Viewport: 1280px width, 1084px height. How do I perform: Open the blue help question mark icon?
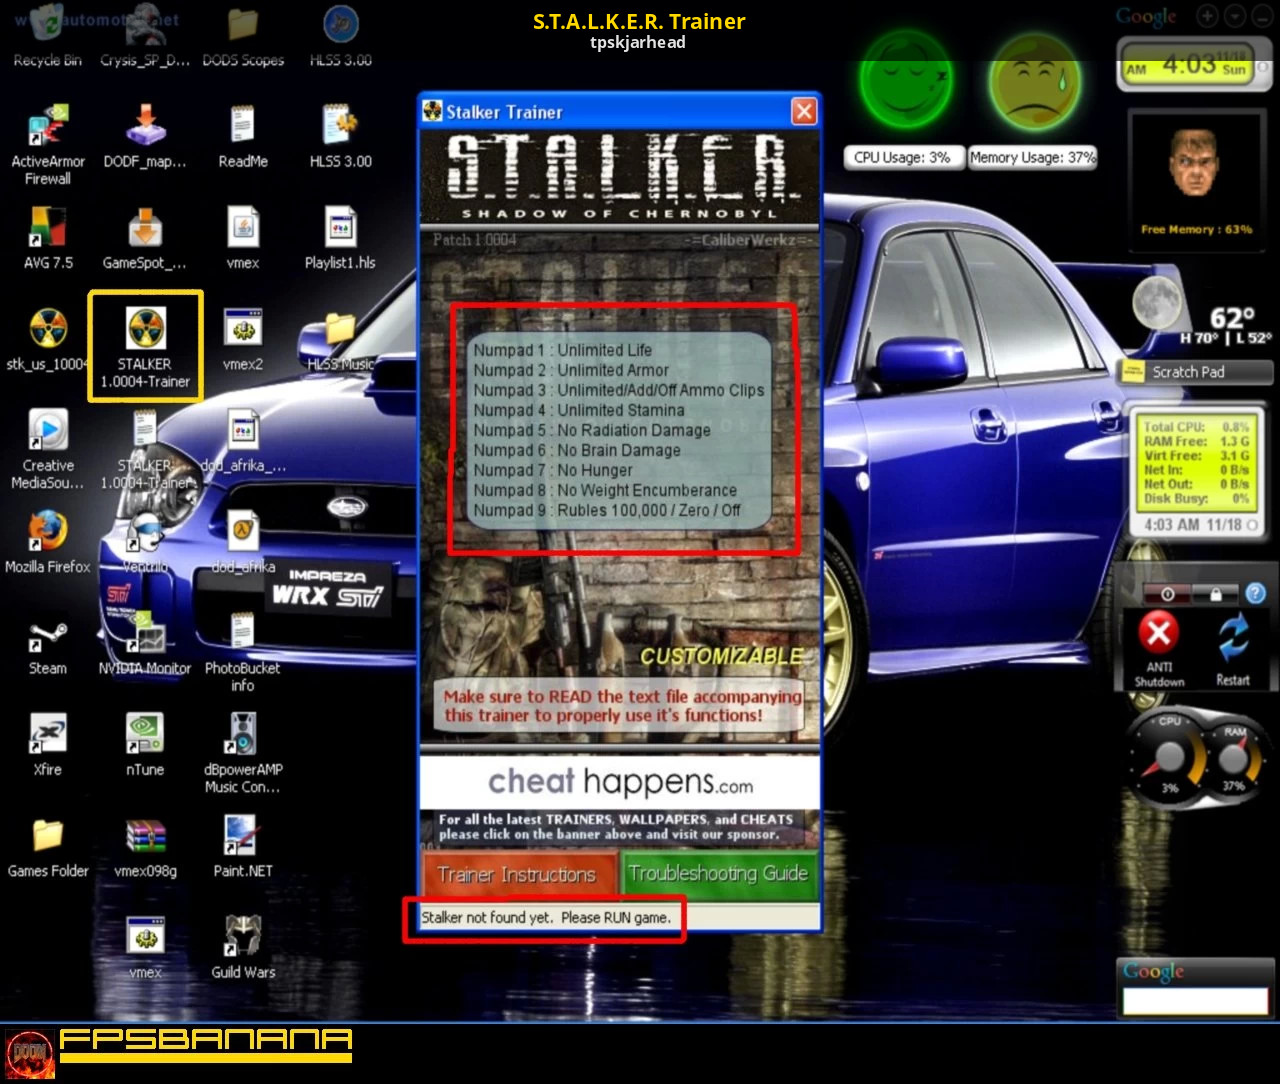tap(1256, 593)
